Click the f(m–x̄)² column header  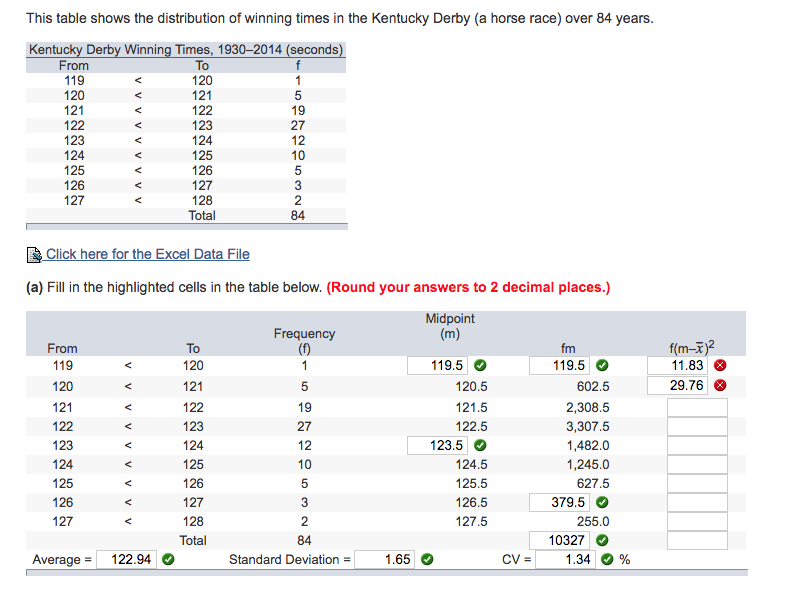coord(692,347)
